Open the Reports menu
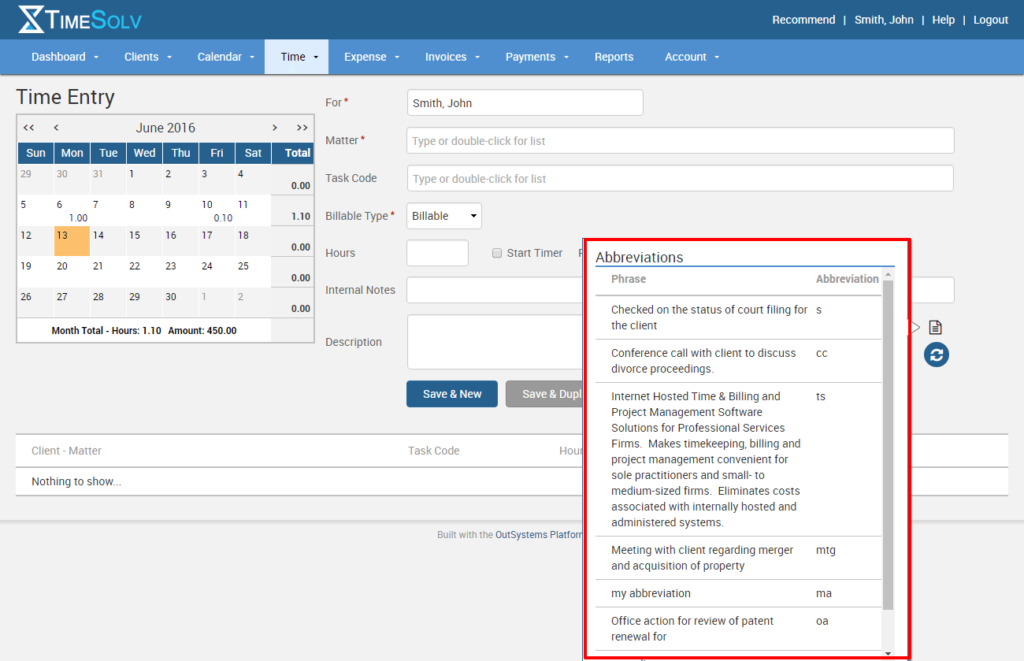Viewport: 1024px width, 661px height. coord(613,57)
